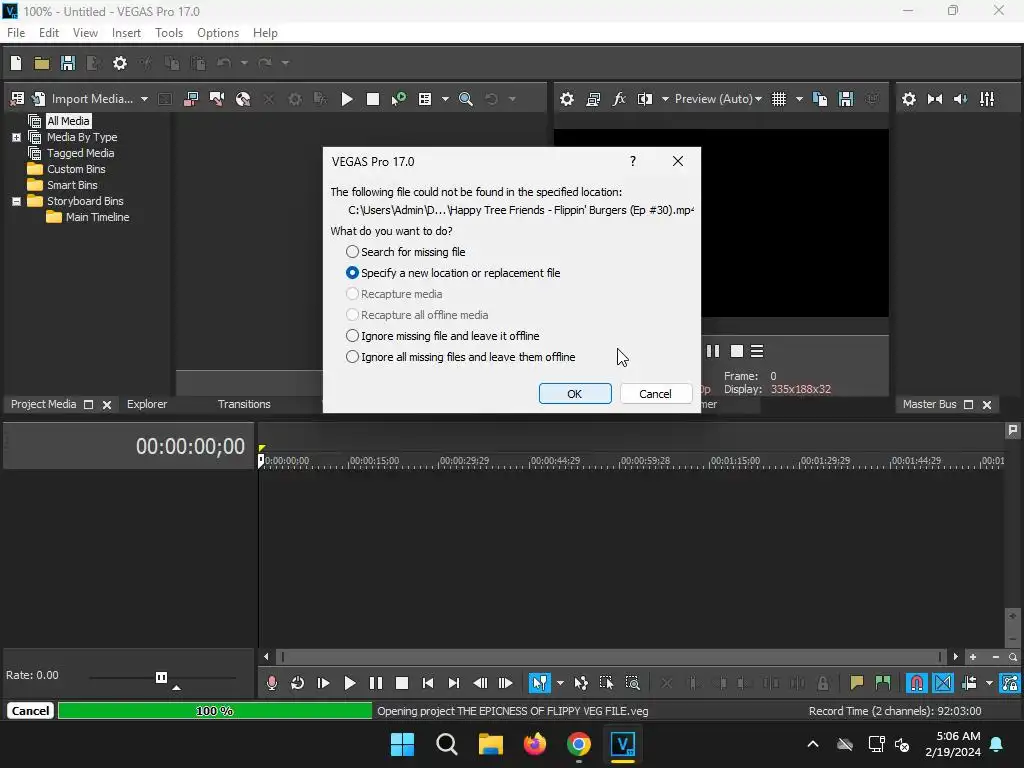Select Main Timeline bin

(97, 217)
